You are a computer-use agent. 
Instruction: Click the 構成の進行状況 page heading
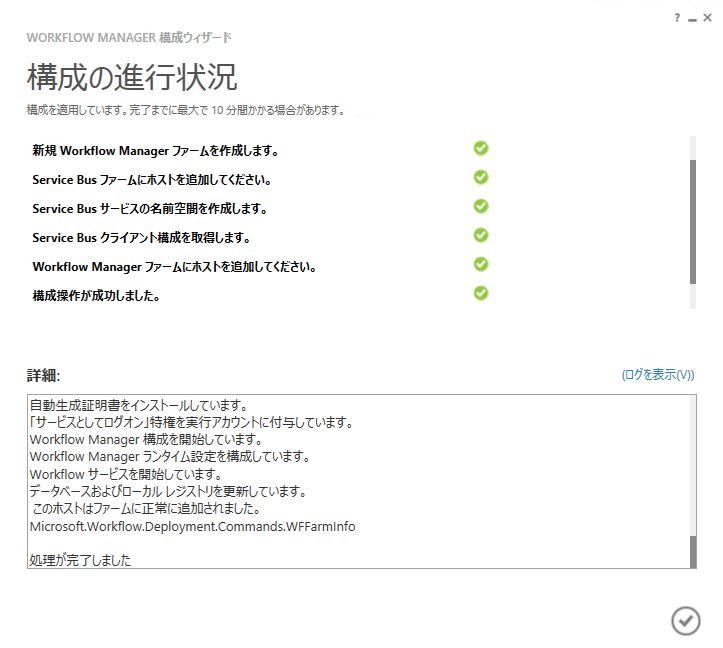click(132, 77)
